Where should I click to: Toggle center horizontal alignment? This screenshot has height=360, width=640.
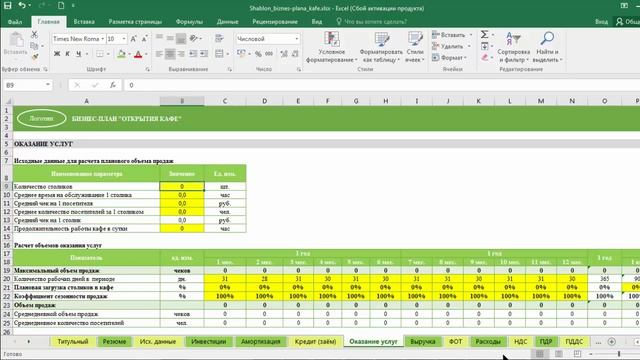click(170, 54)
